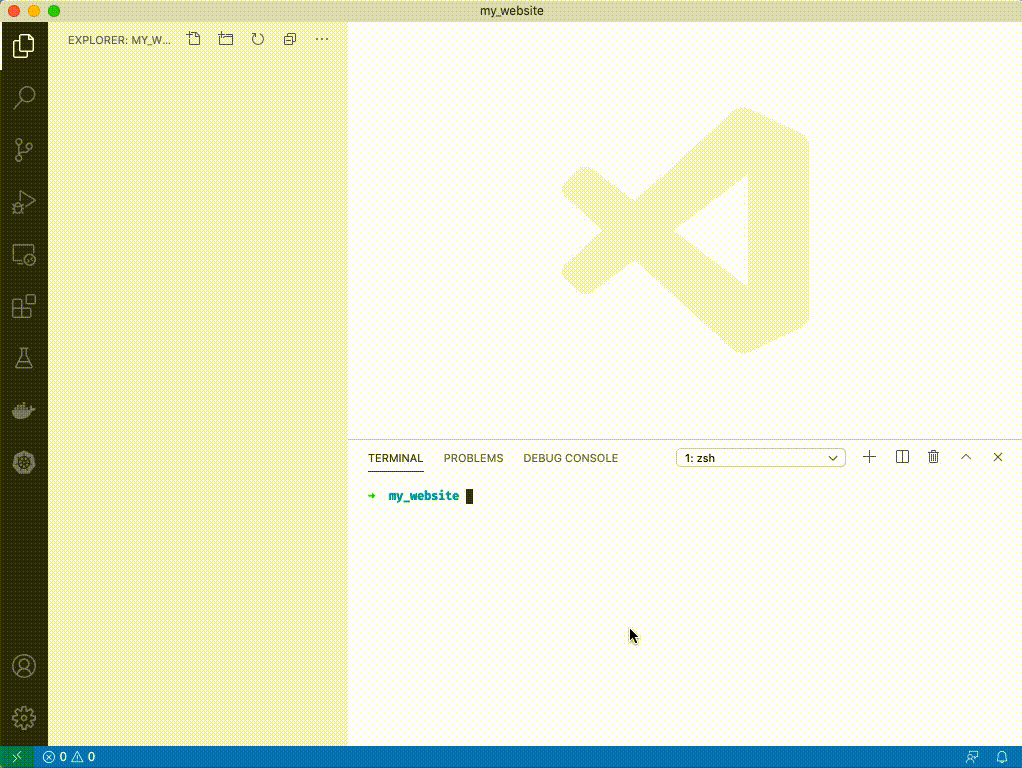Check errors and warnings count in the status bar

click(69, 757)
